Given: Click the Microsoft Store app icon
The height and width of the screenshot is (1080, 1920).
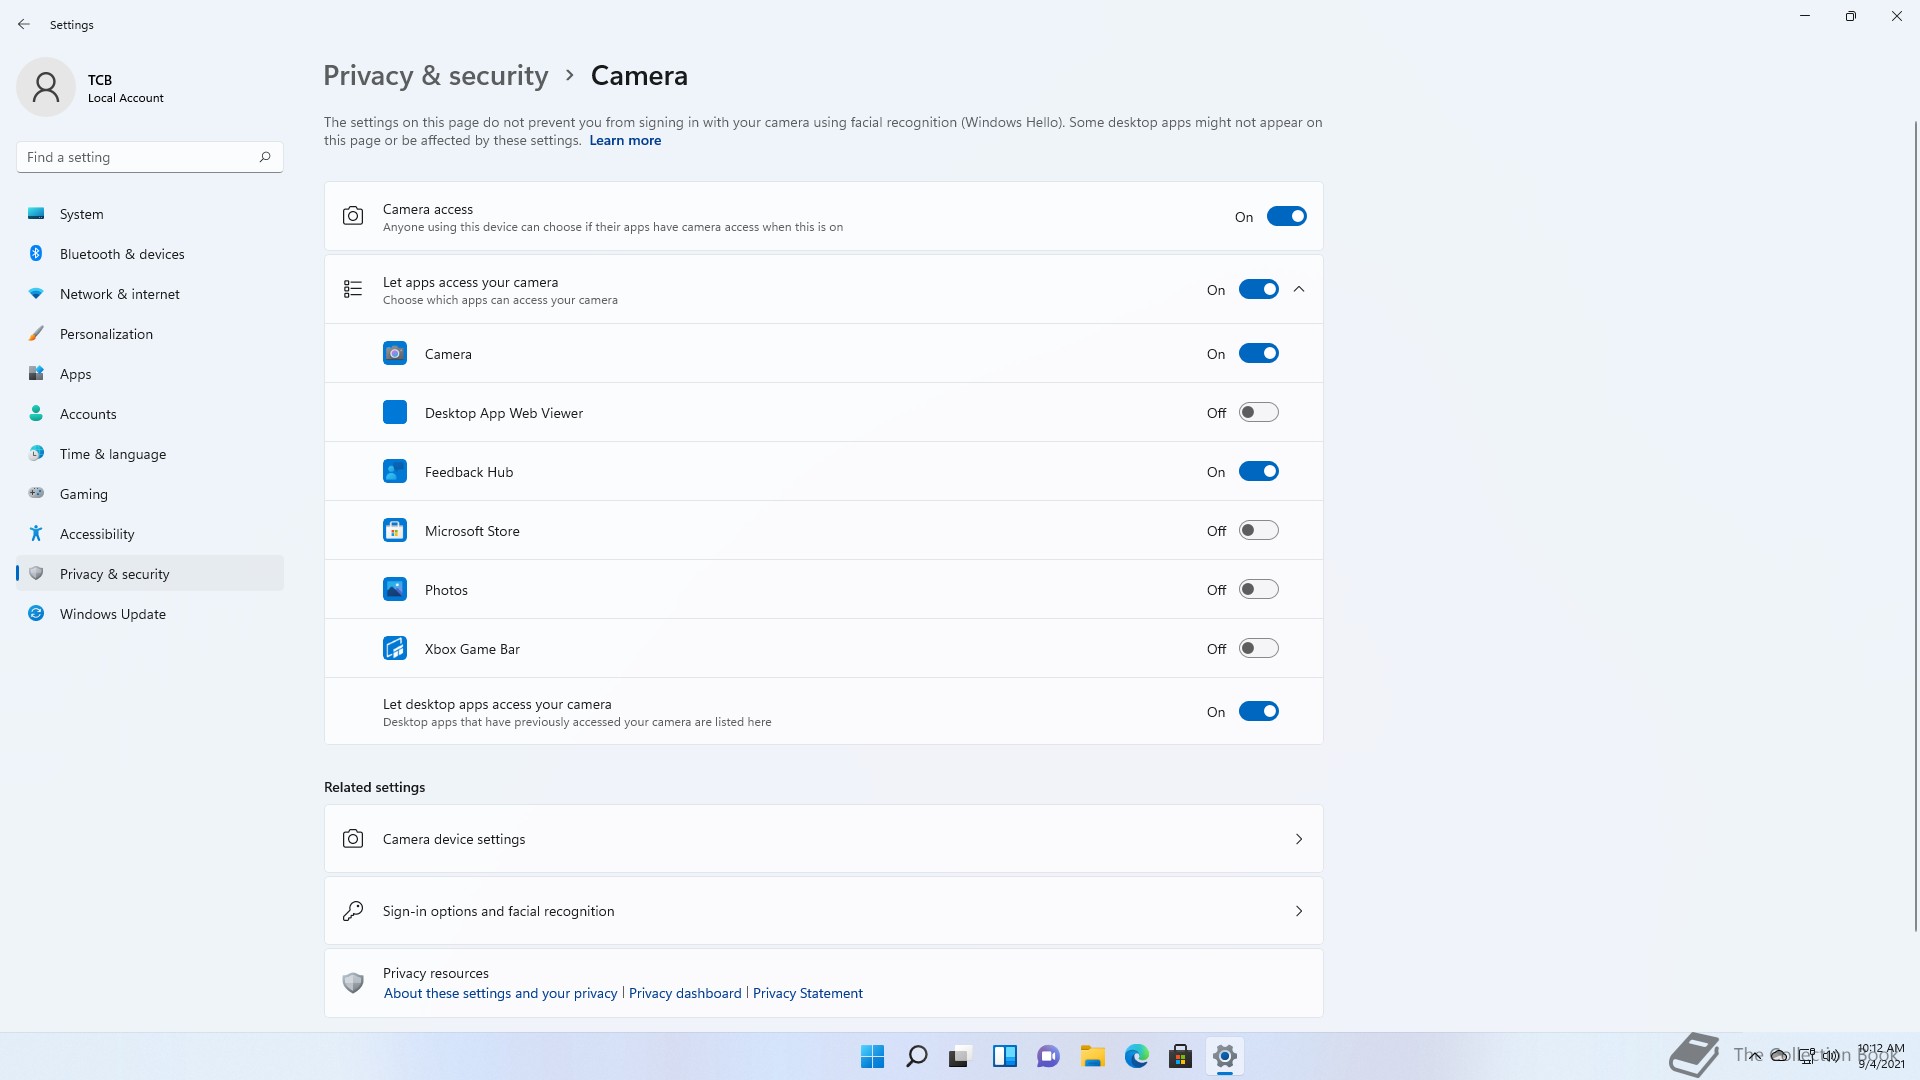Looking at the screenshot, I should click(395, 530).
